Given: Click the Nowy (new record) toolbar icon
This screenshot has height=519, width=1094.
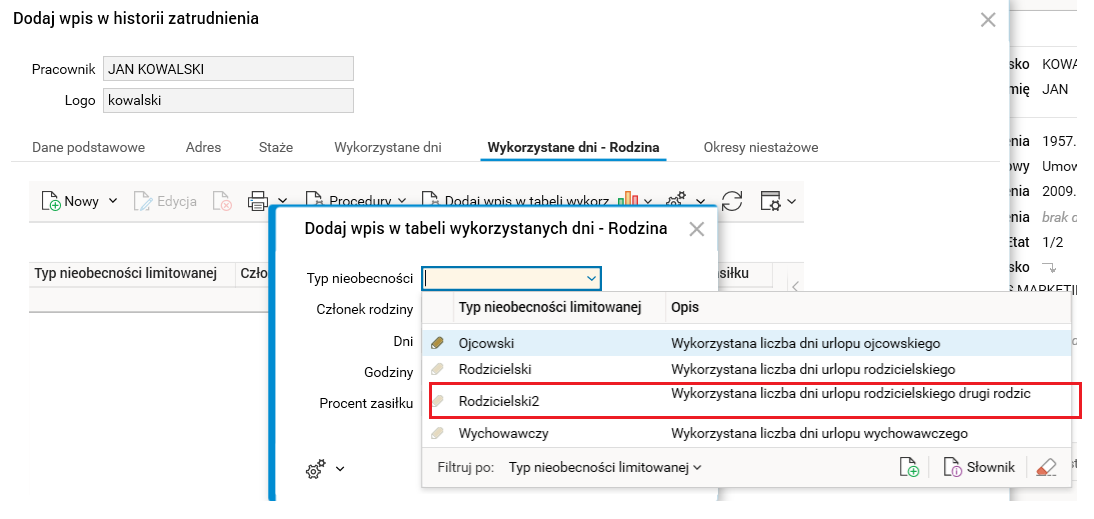Looking at the screenshot, I should click(51, 201).
